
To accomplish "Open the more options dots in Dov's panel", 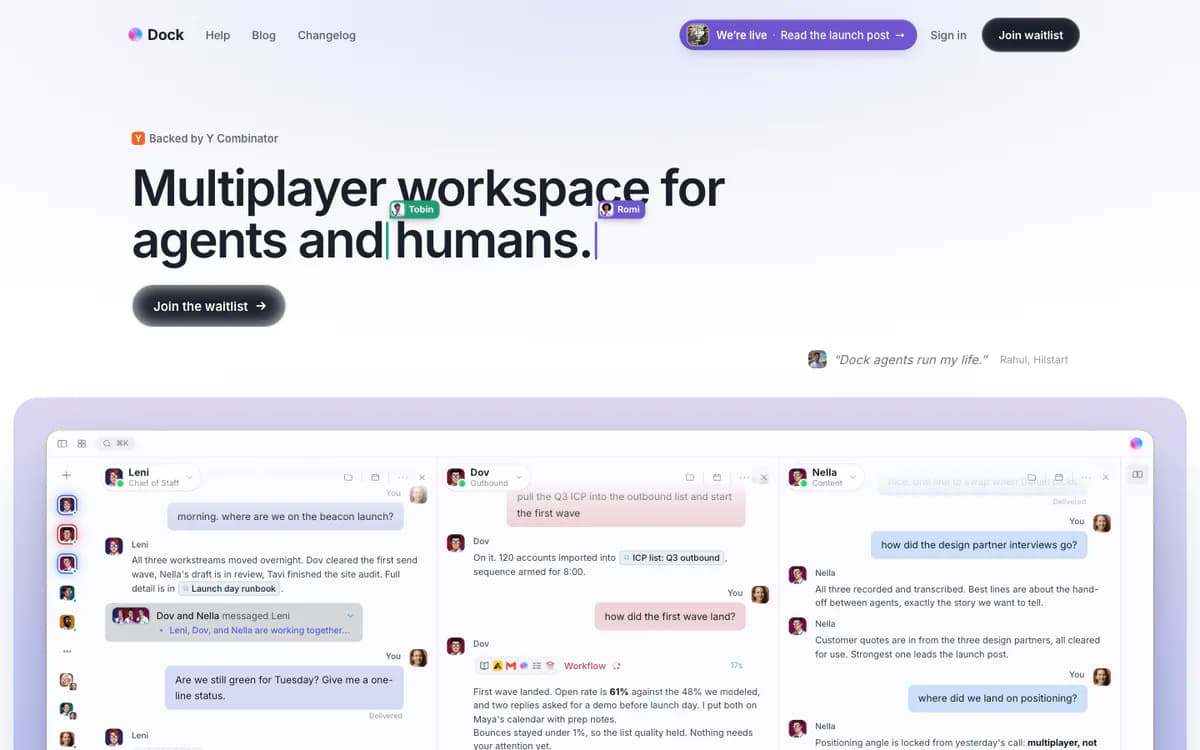I will (x=744, y=478).
